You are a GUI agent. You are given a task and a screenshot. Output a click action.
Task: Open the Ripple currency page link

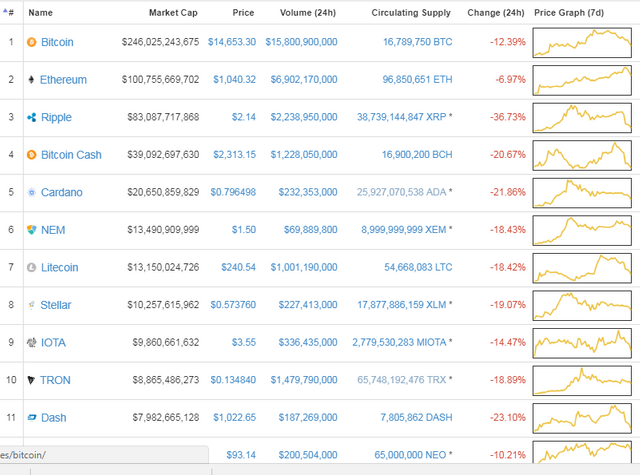pyautogui.click(x=56, y=117)
